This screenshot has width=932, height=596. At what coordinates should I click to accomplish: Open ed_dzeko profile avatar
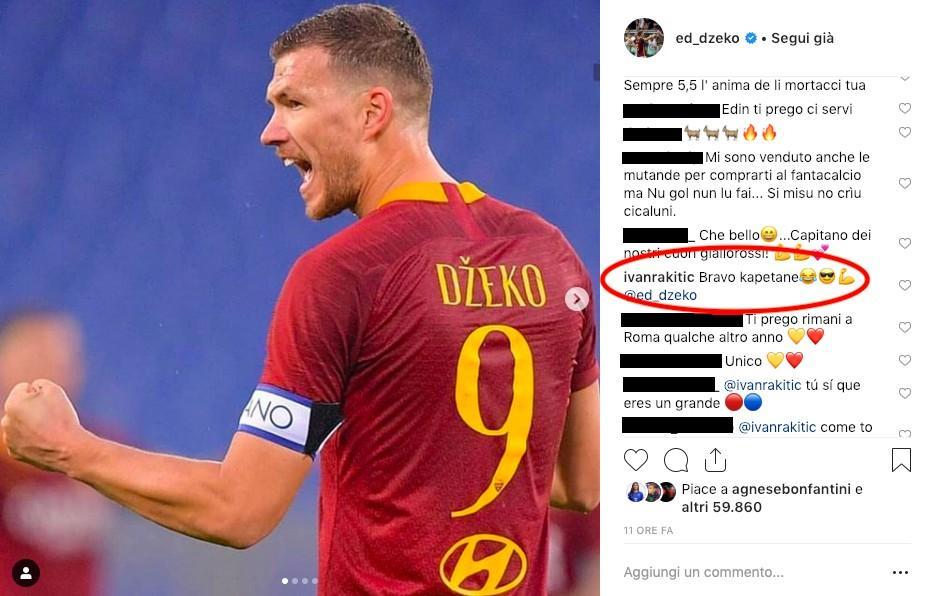pyautogui.click(x=644, y=38)
